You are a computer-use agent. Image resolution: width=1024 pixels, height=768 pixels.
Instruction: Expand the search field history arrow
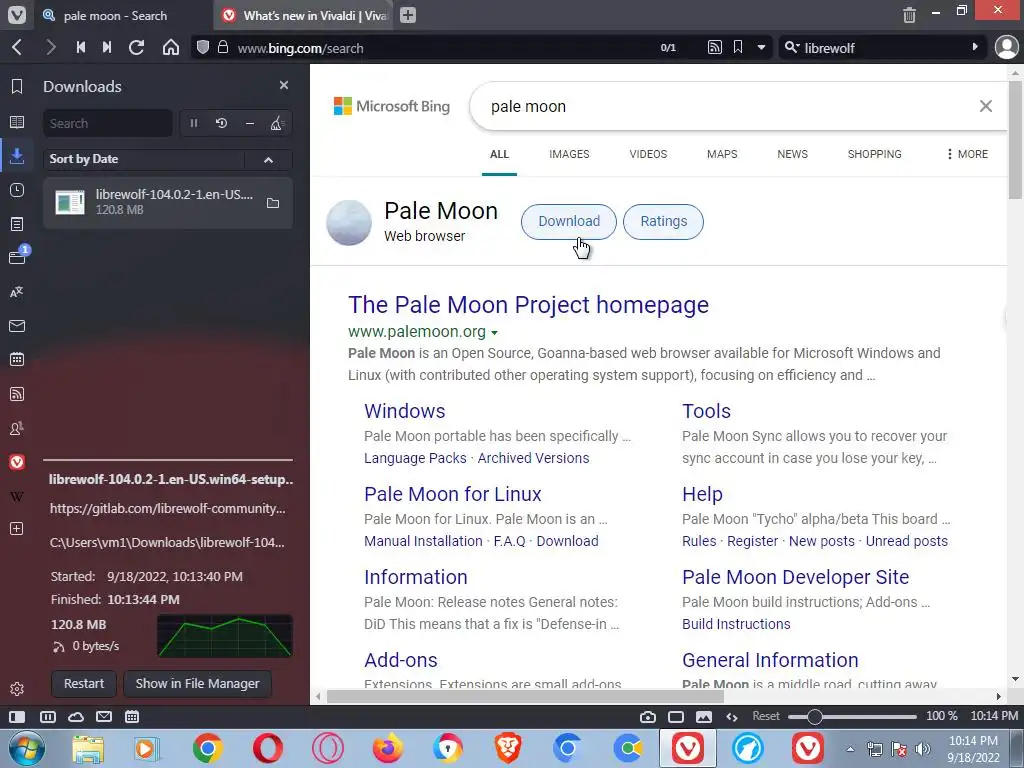[x=975, y=47]
